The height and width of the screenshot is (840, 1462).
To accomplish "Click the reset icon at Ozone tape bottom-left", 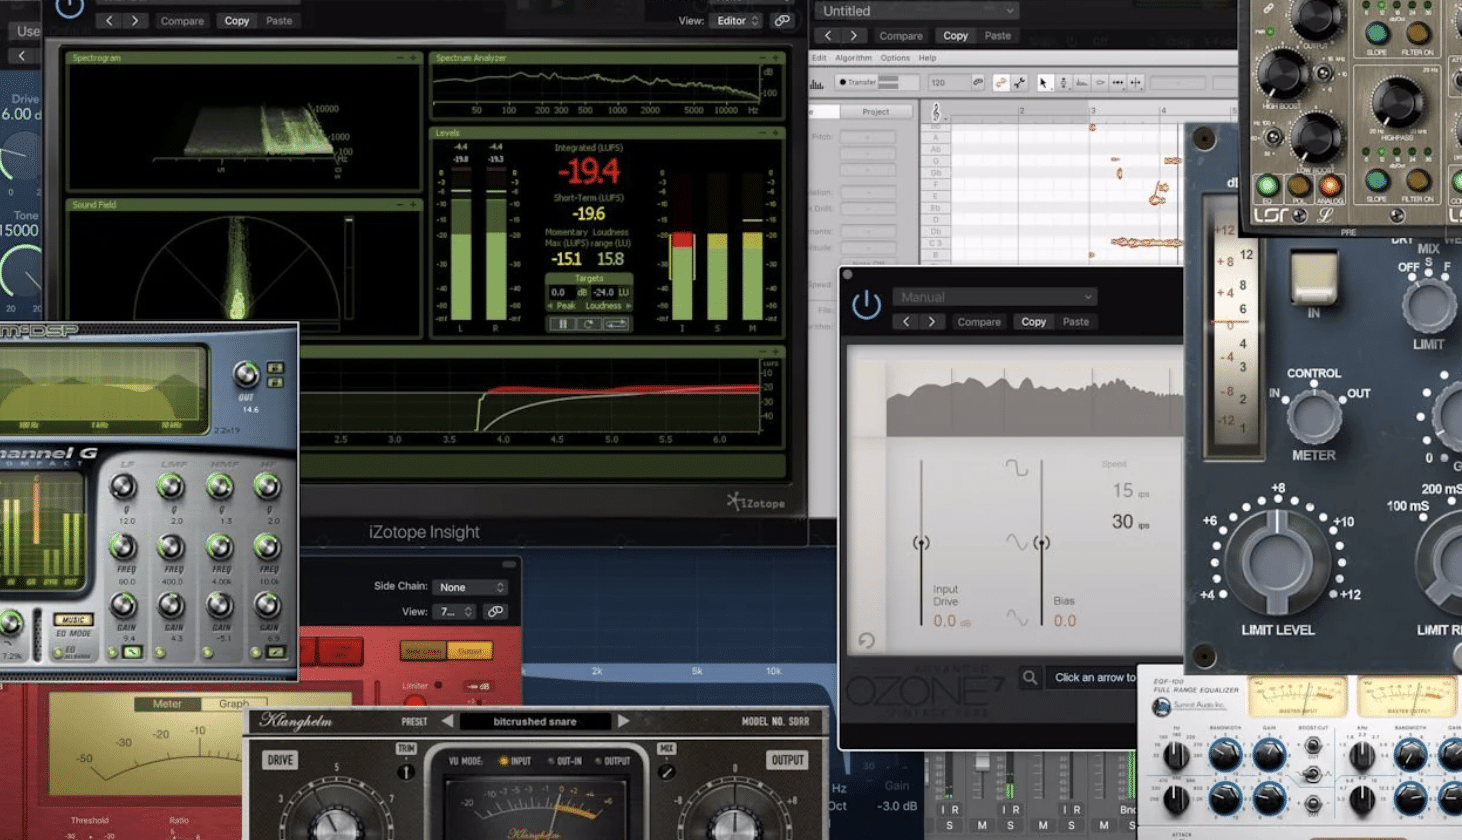I will point(866,641).
